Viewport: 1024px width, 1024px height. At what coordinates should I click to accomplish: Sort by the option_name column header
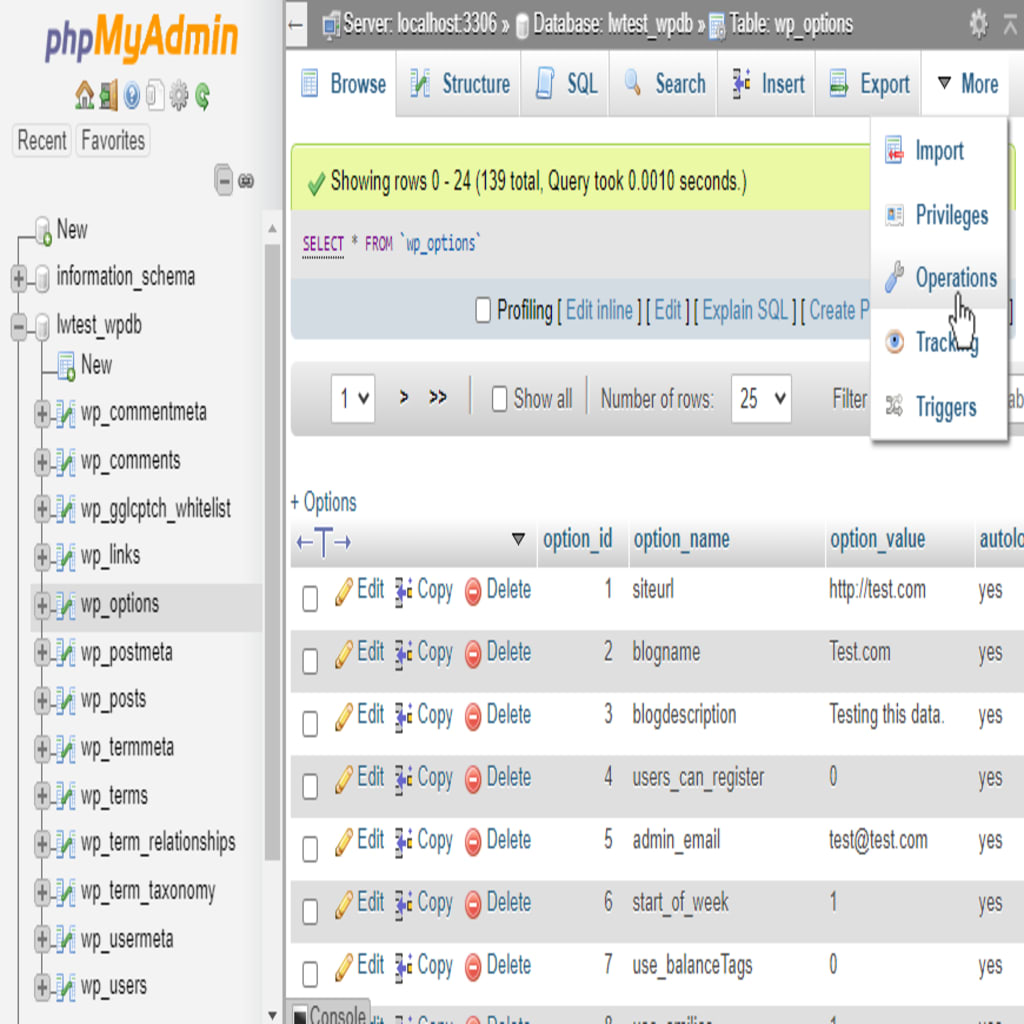(681, 539)
